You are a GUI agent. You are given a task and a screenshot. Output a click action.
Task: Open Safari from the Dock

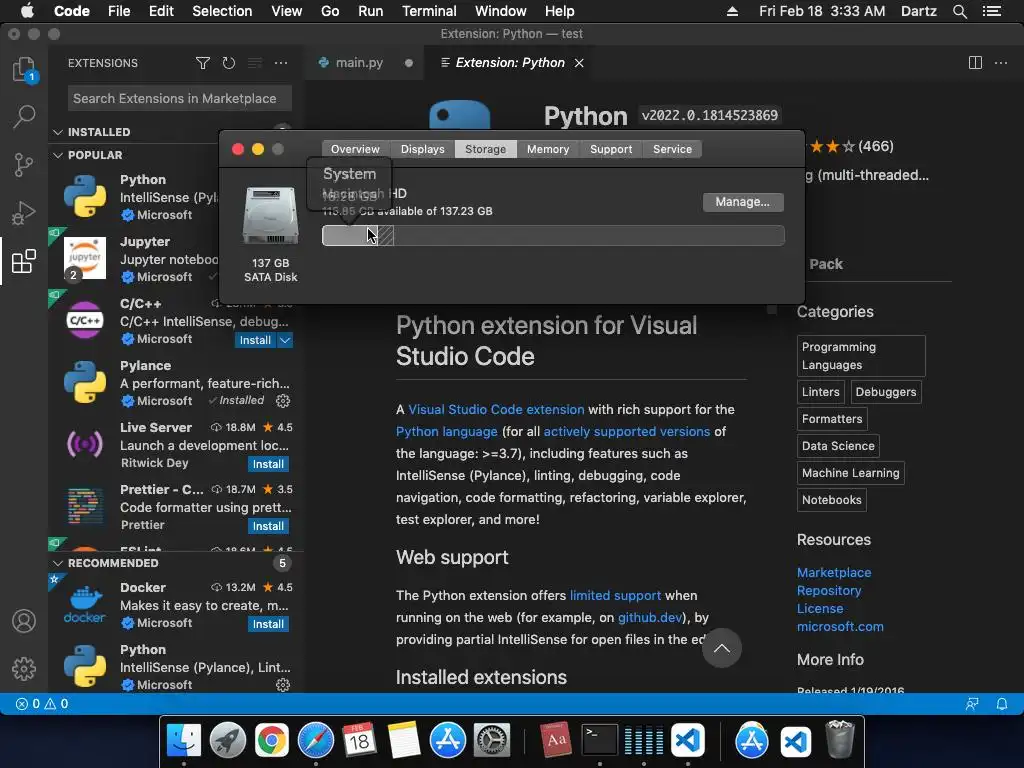click(x=315, y=740)
